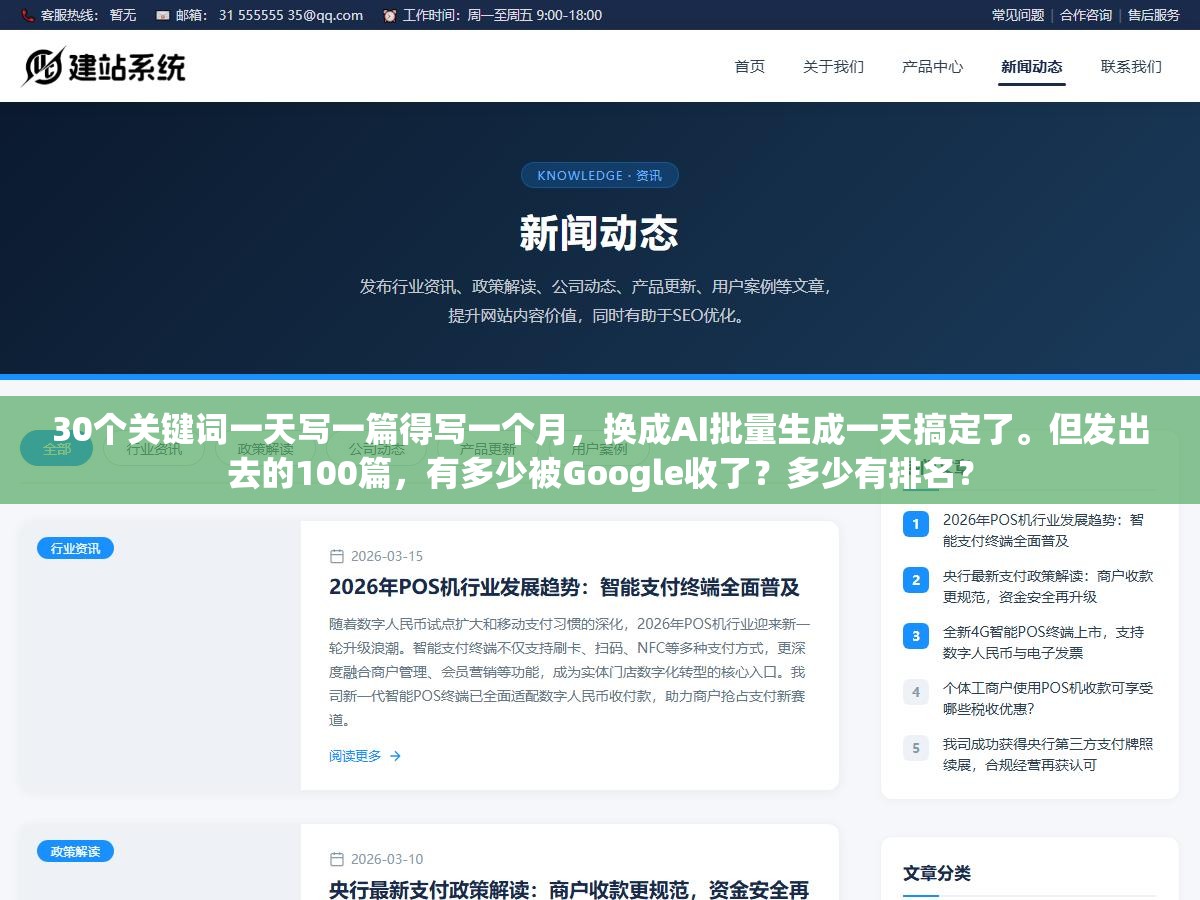Click the calendar icon beside 2026-03-10
1200x900 pixels.
337,858
